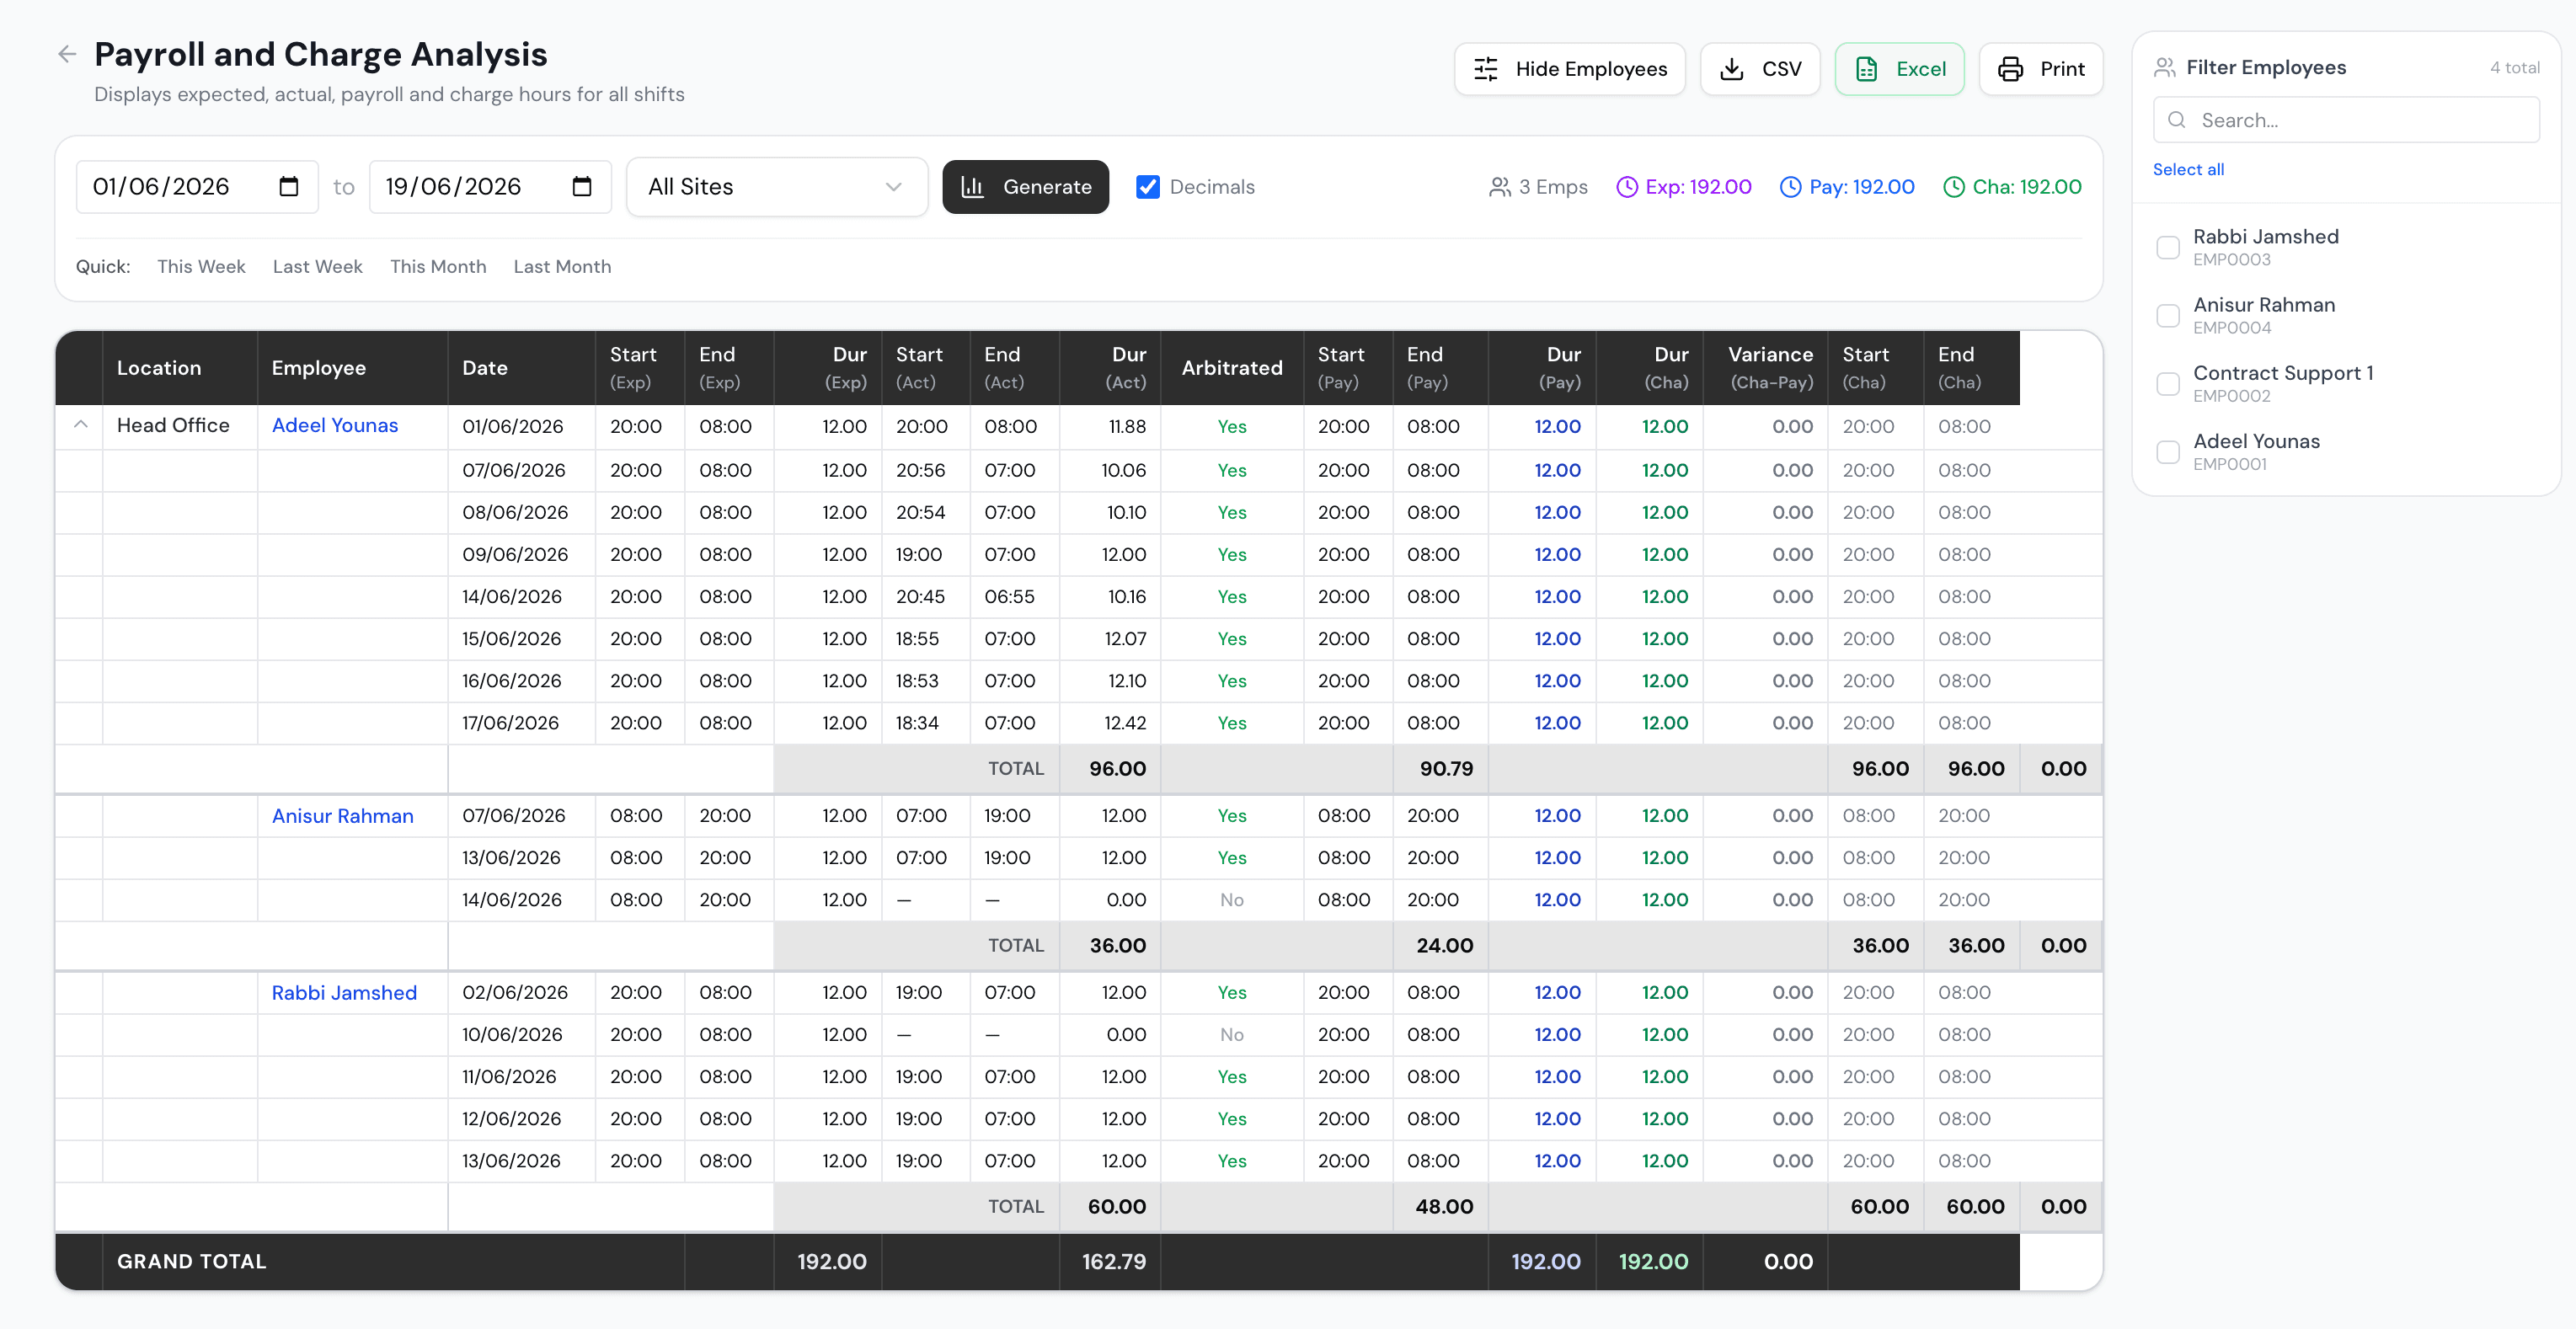This screenshot has width=2576, height=1329.
Task: Check the Adeel Younas filter checkbox
Action: click(2168, 452)
